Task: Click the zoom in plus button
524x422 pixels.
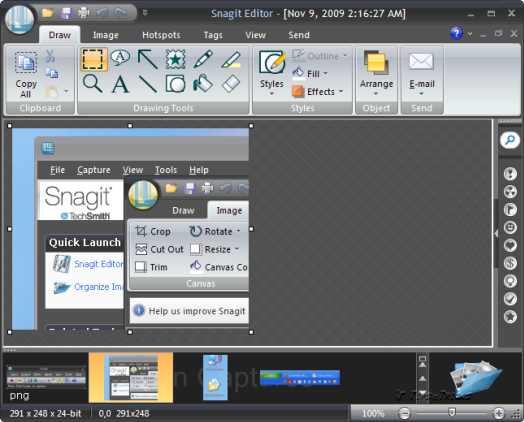Action: [x=499, y=413]
